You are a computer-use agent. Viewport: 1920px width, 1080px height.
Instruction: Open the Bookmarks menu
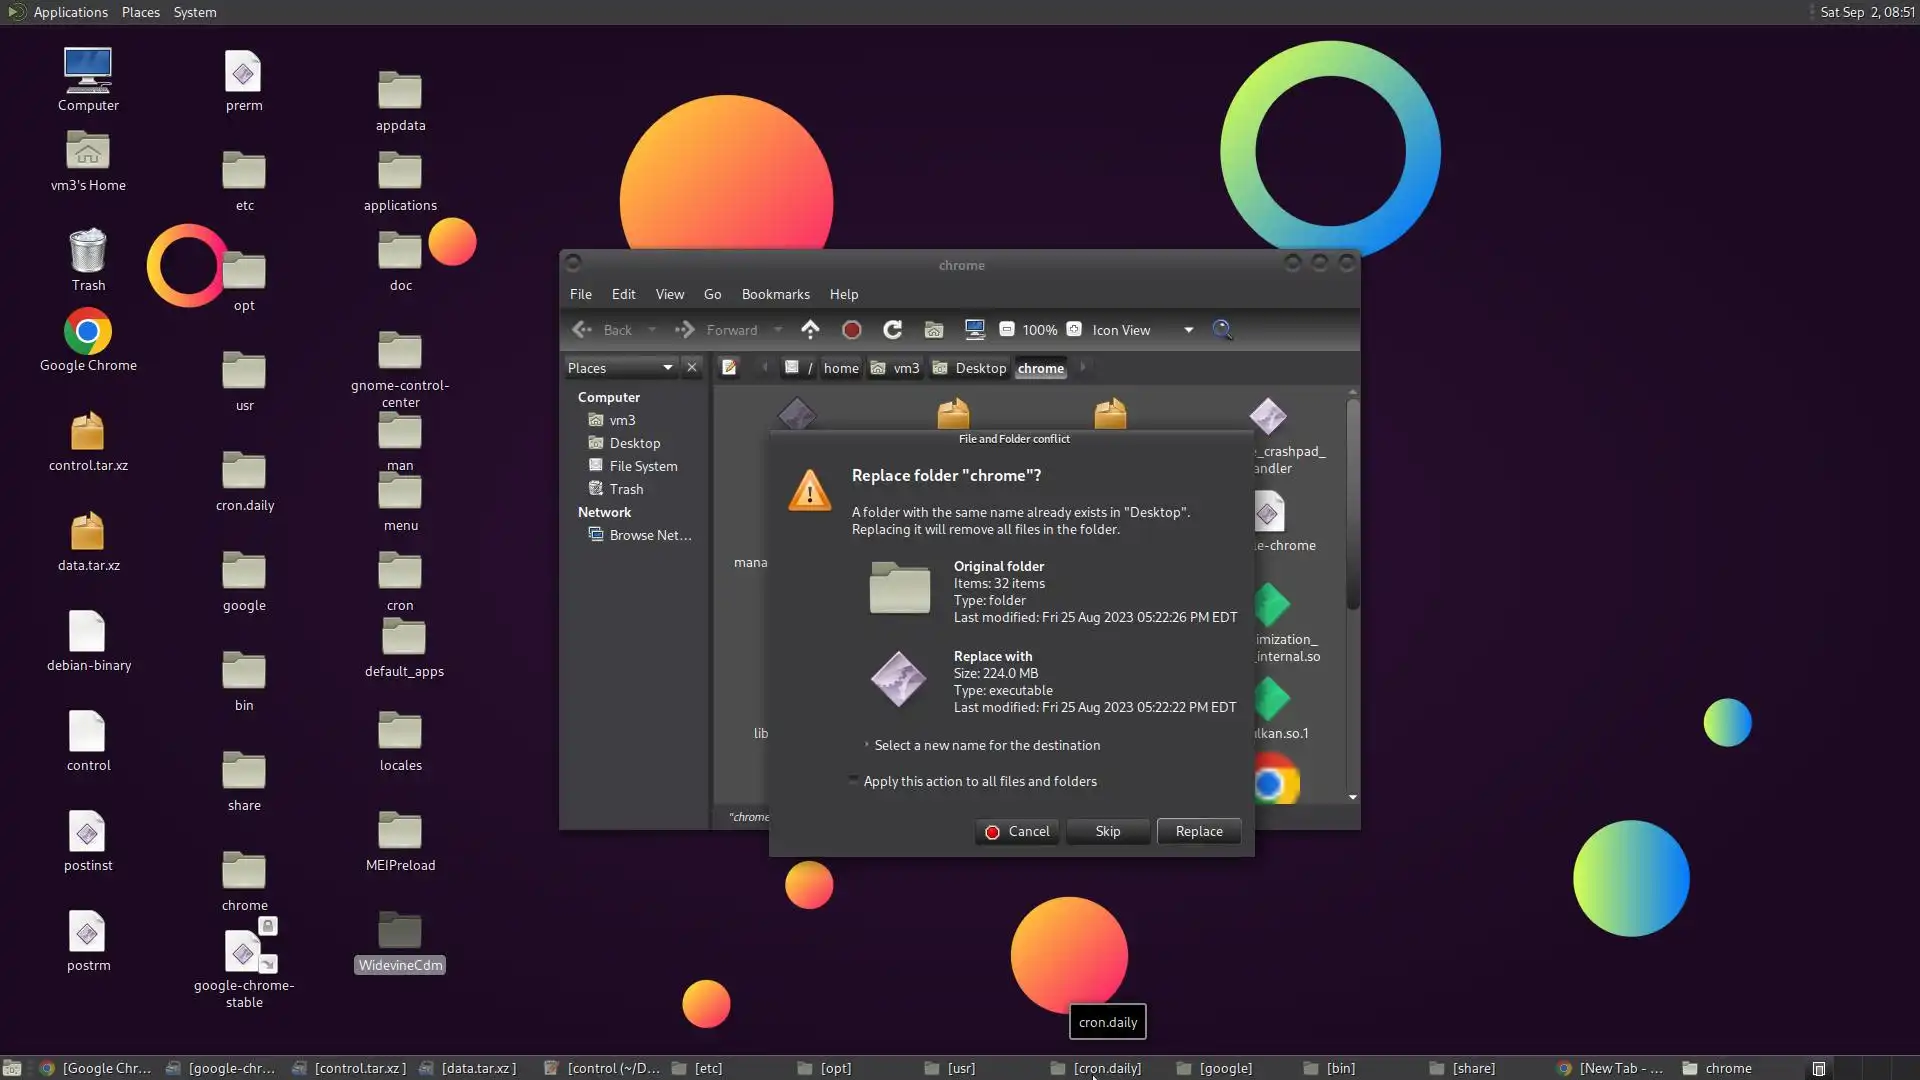tap(775, 294)
